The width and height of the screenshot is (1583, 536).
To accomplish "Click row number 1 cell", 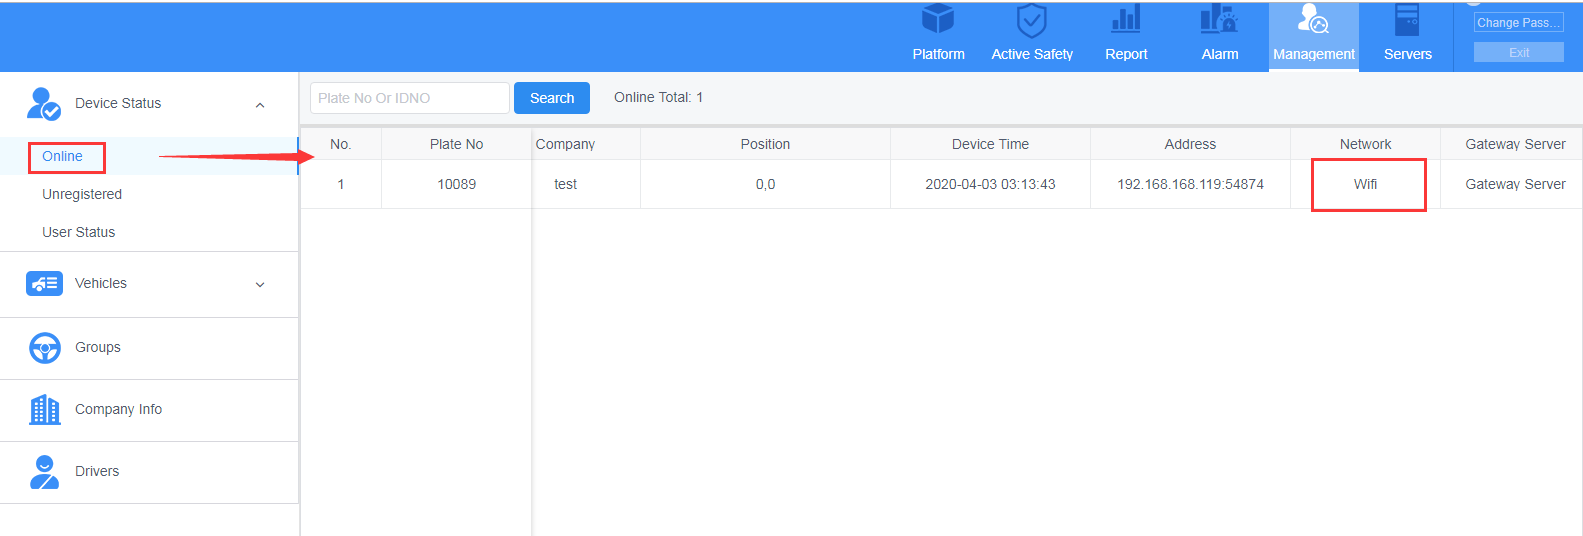I will click(341, 184).
